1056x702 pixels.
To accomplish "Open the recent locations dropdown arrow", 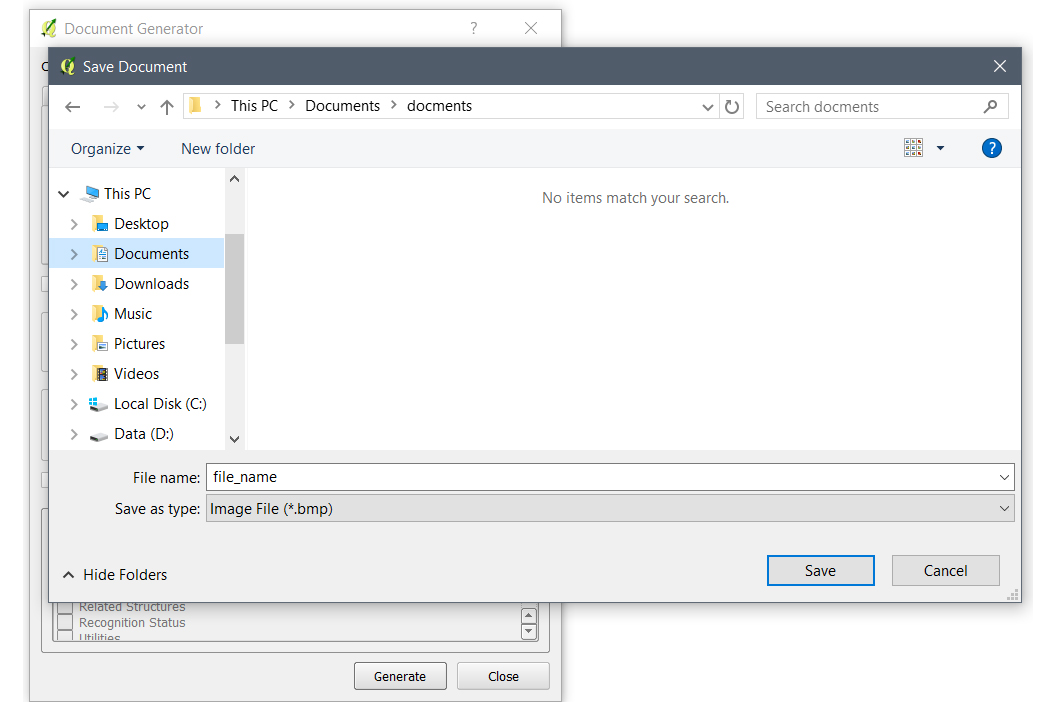I will pyautogui.click(x=141, y=107).
